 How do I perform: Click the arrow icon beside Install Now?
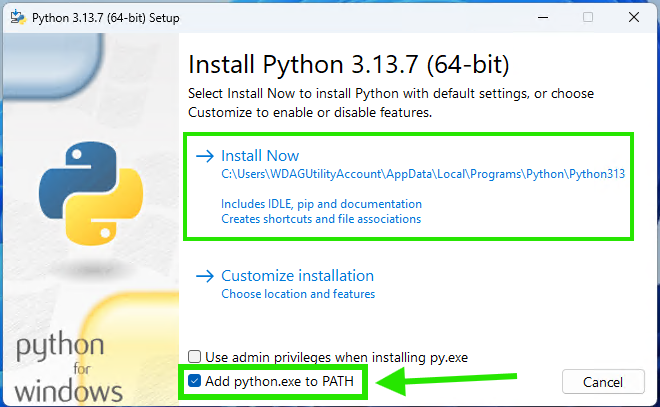[205, 156]
